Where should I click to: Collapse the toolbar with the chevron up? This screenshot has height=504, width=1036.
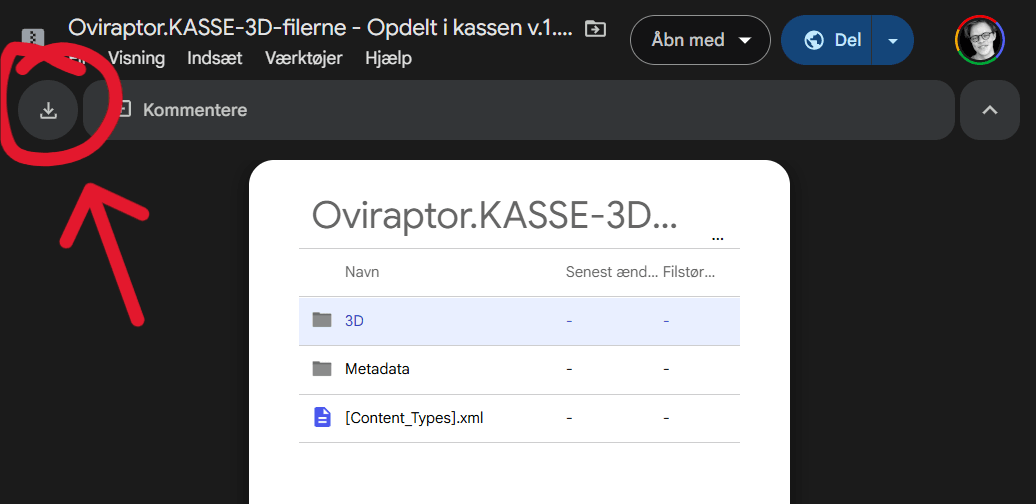point(990,110)
